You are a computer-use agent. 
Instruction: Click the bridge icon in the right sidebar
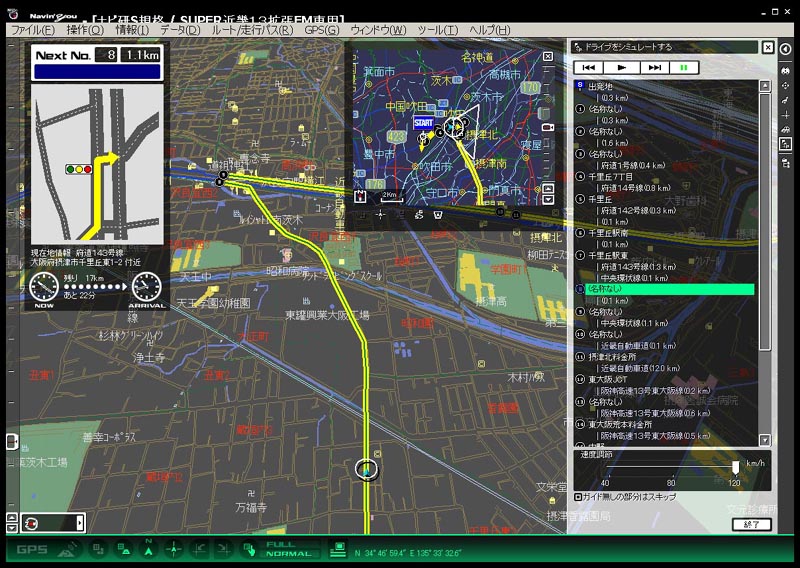tap(786, 130)
